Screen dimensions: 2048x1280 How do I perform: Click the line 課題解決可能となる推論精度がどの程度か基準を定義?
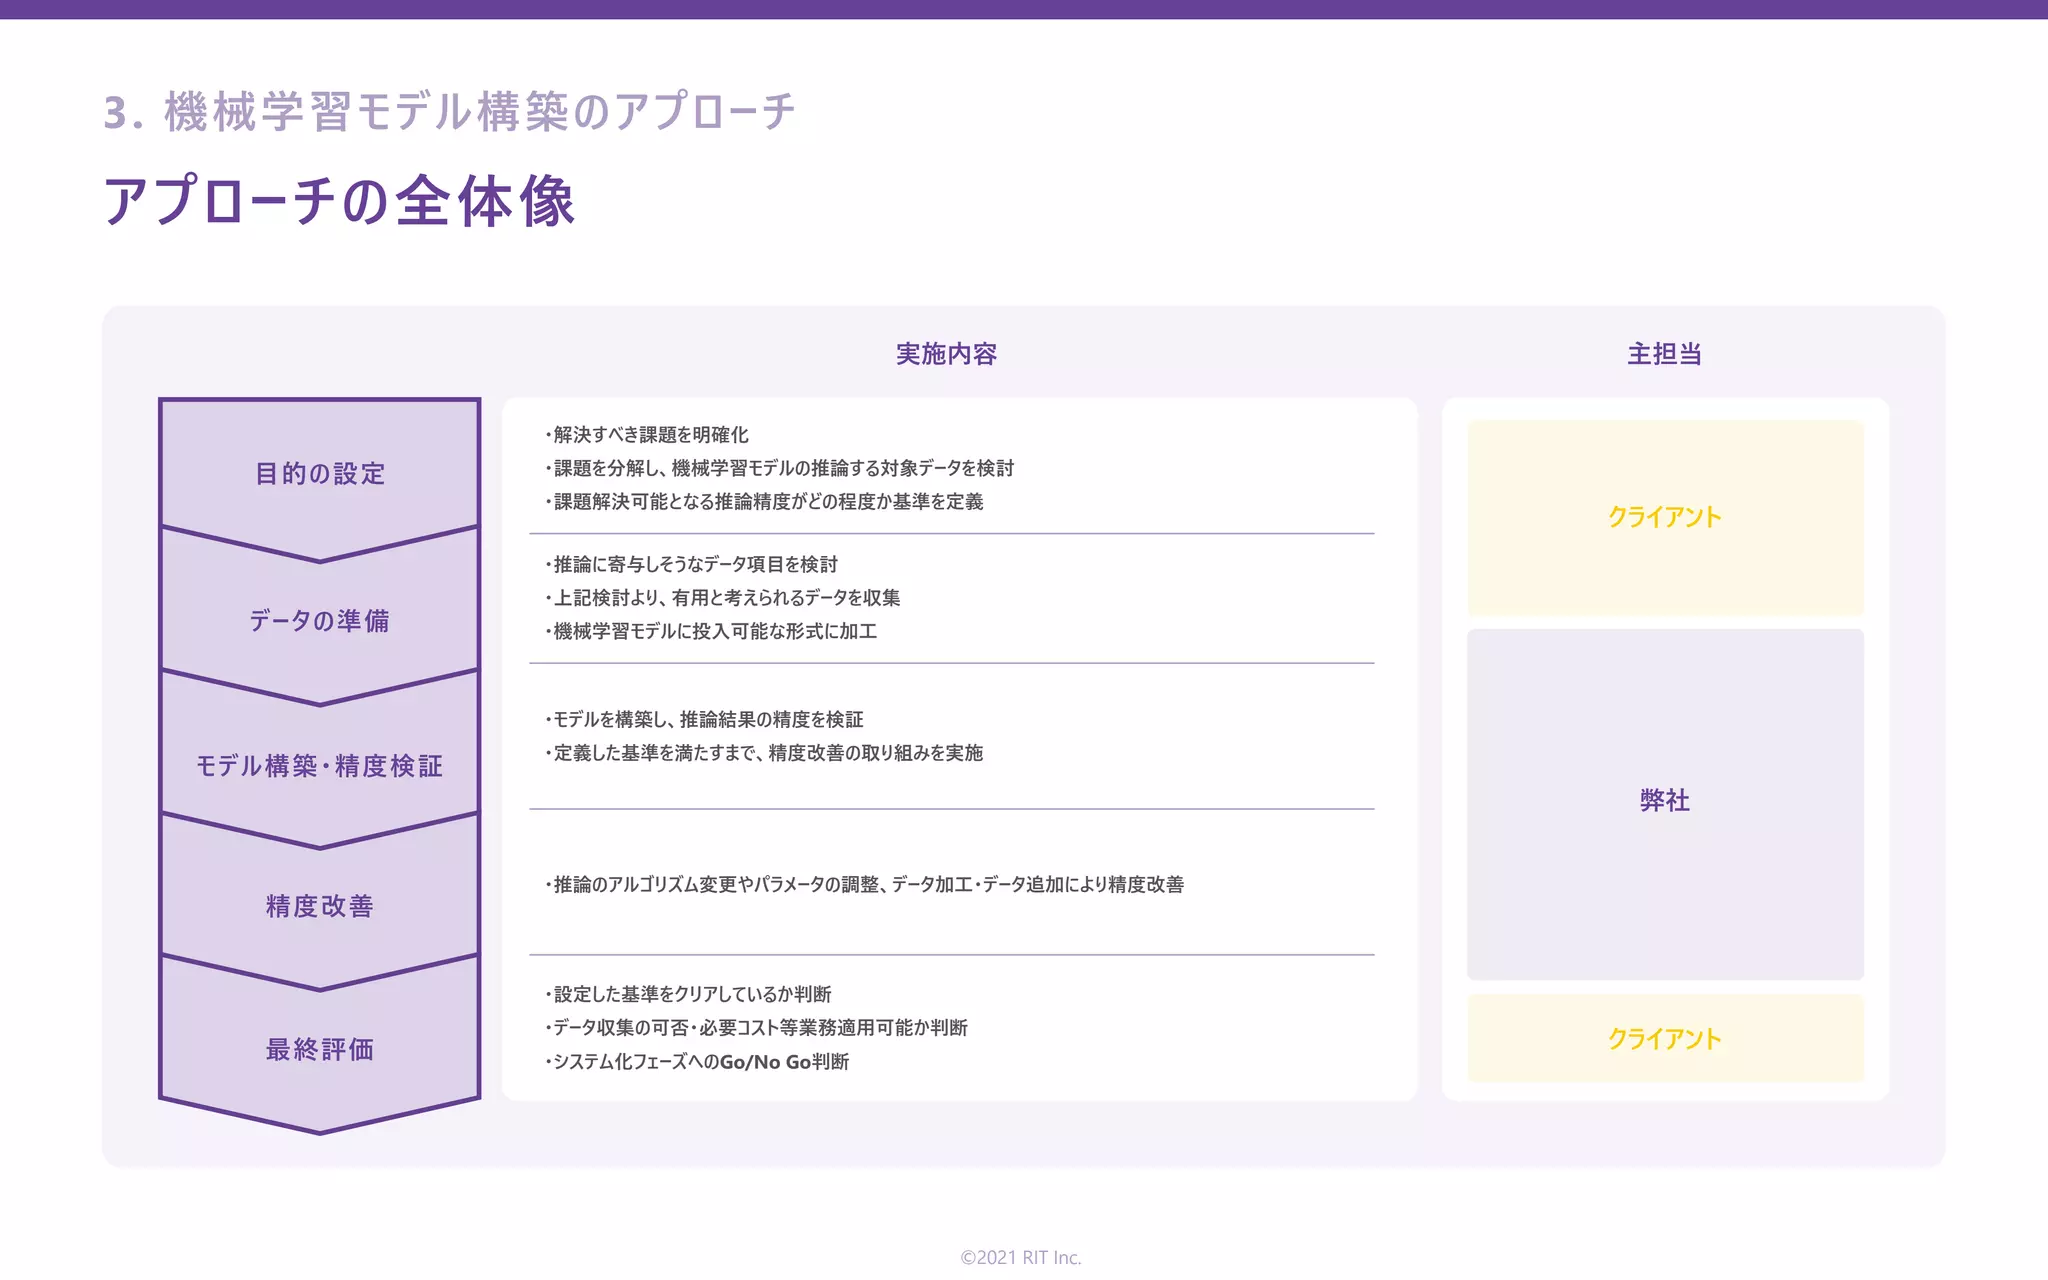click(764, 501)
